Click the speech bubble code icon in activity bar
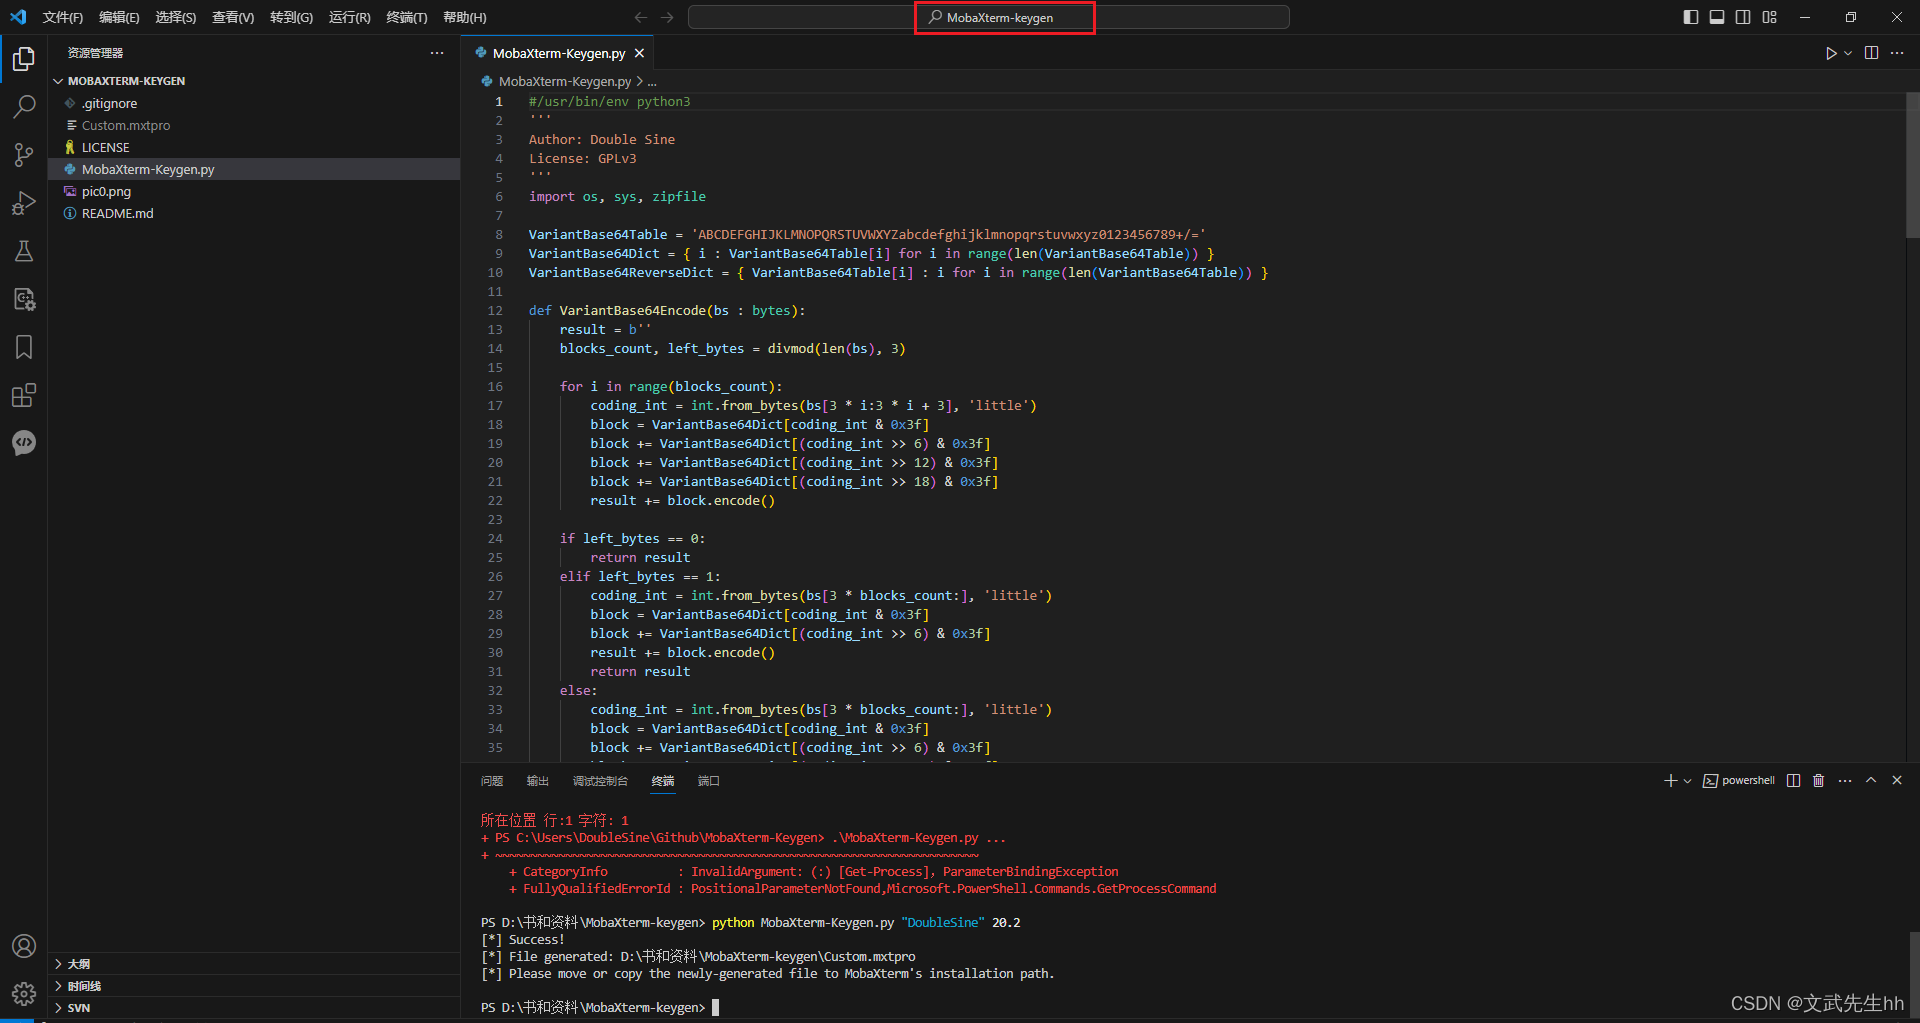 pos(24,443)
